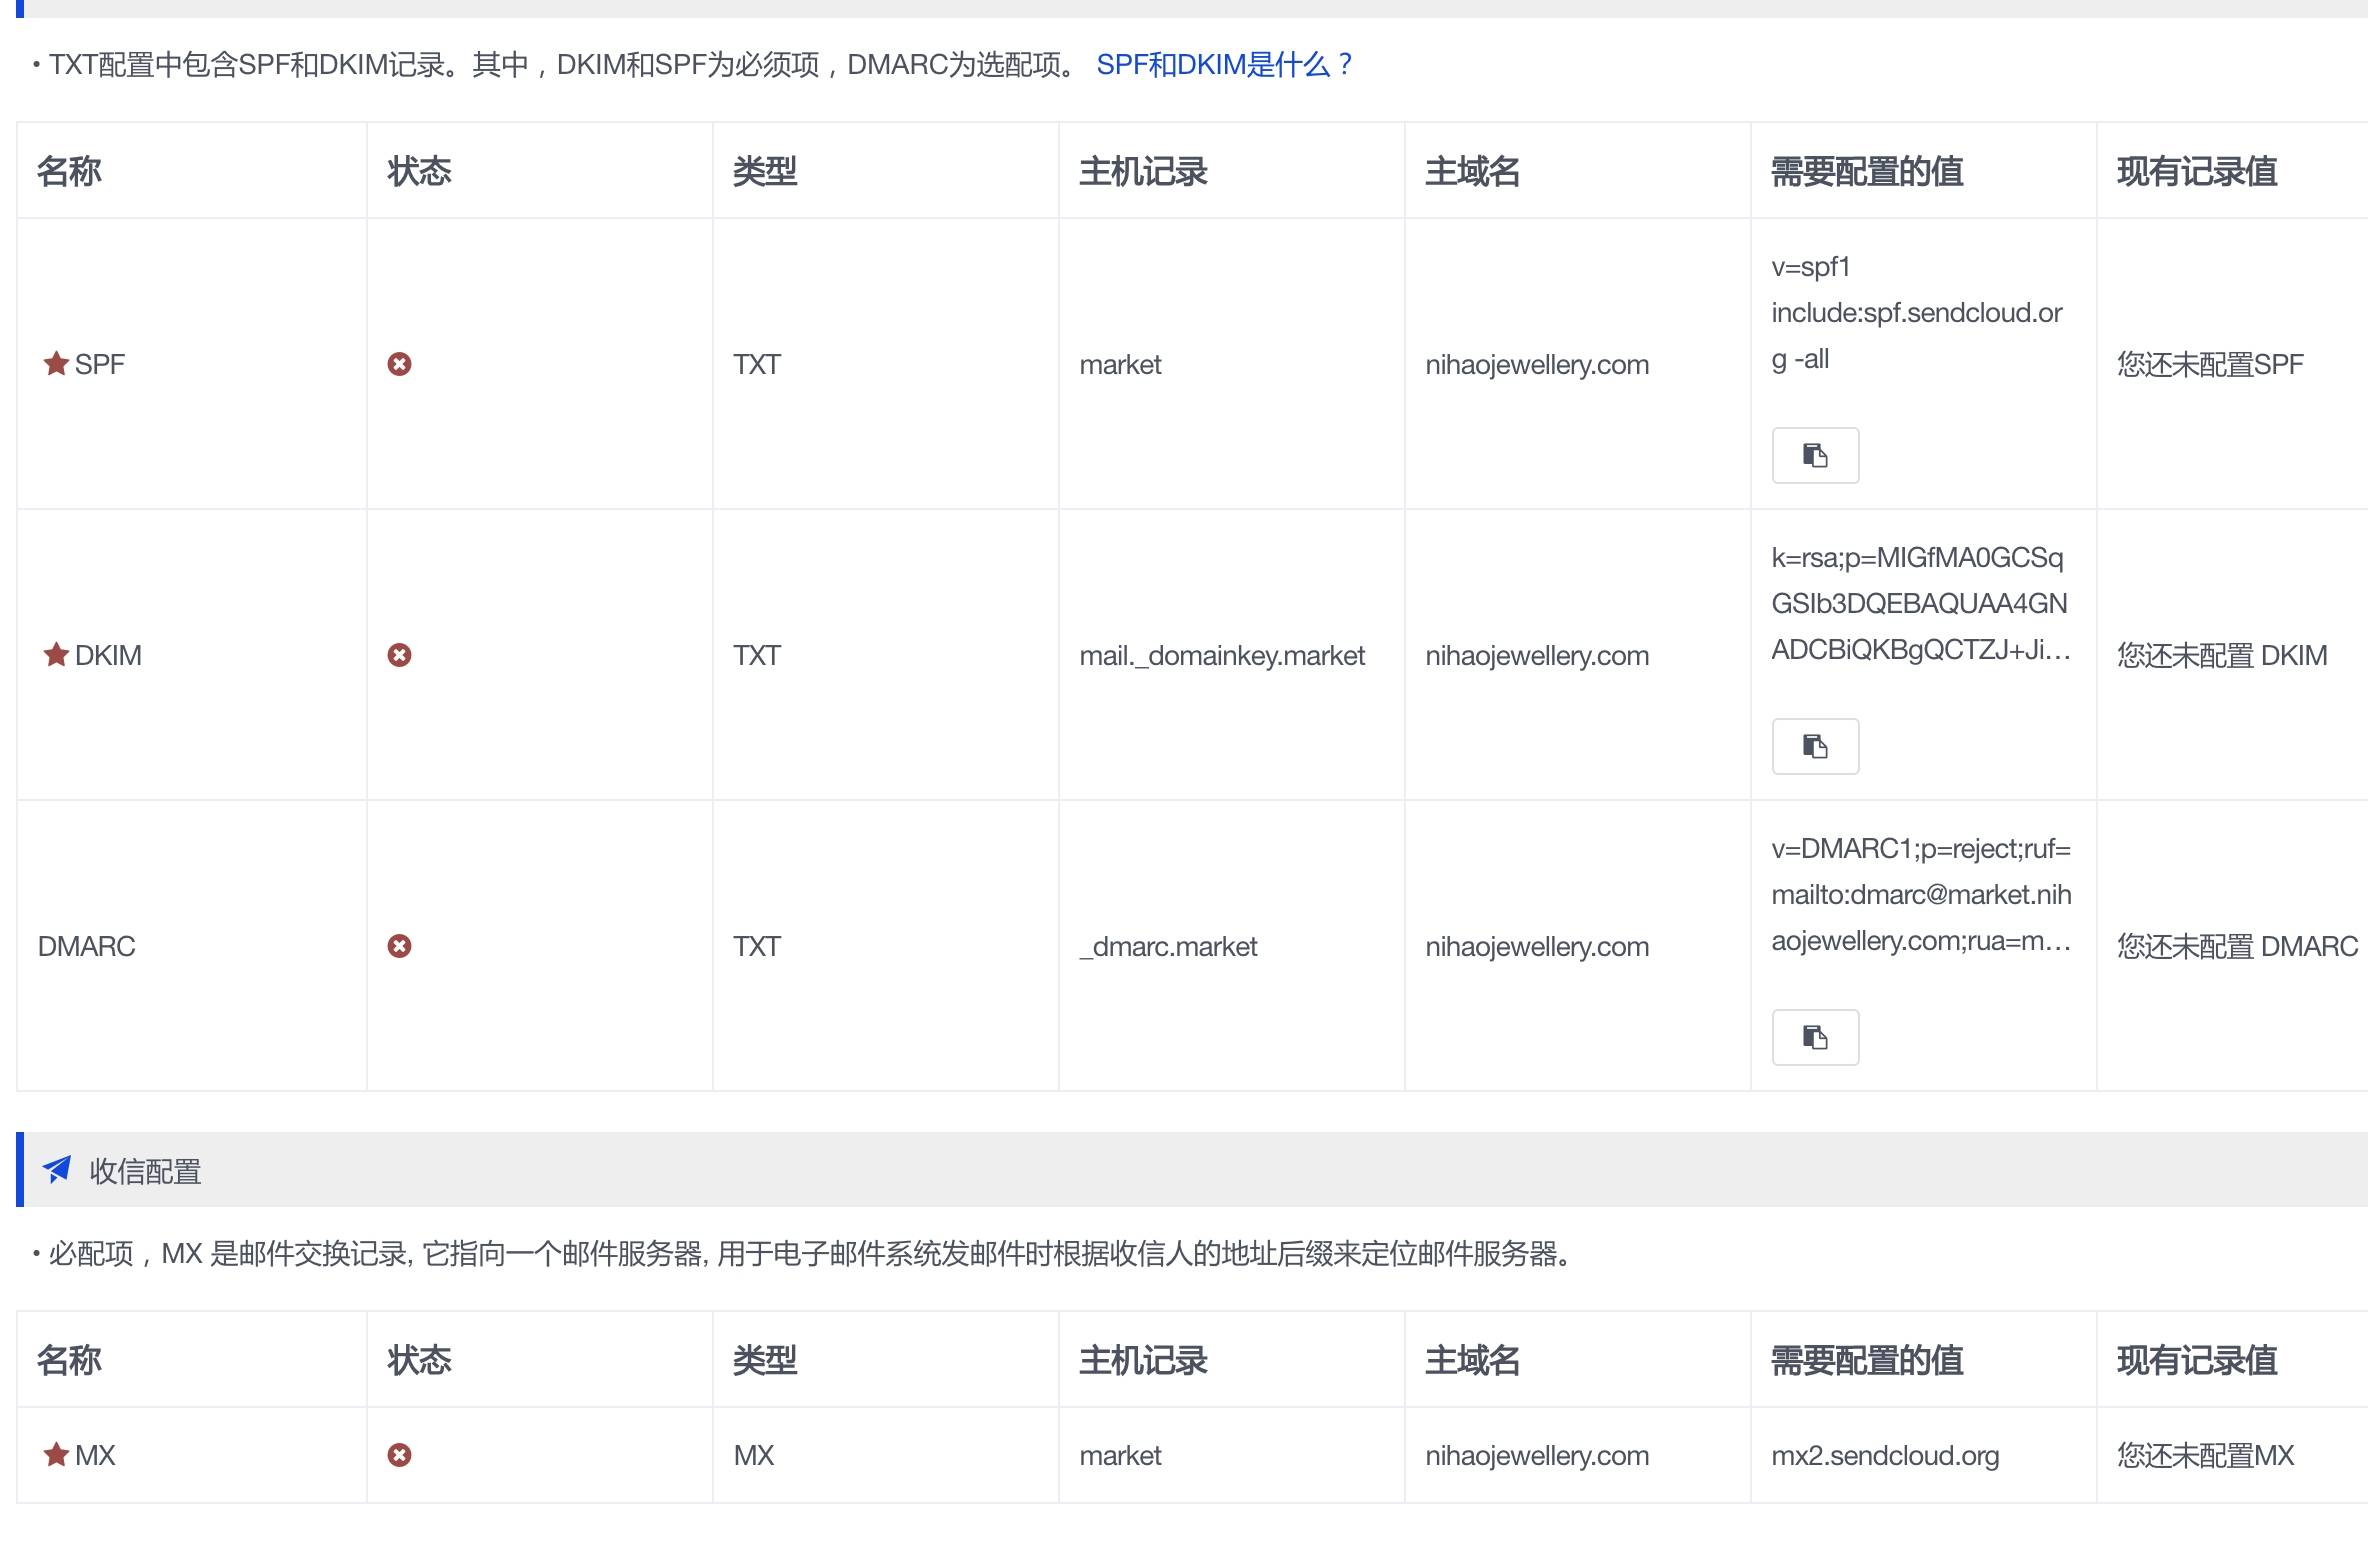Click the DMARC row error status icon
This screenshot has width=2368, height=1548.
coord(399,946)
